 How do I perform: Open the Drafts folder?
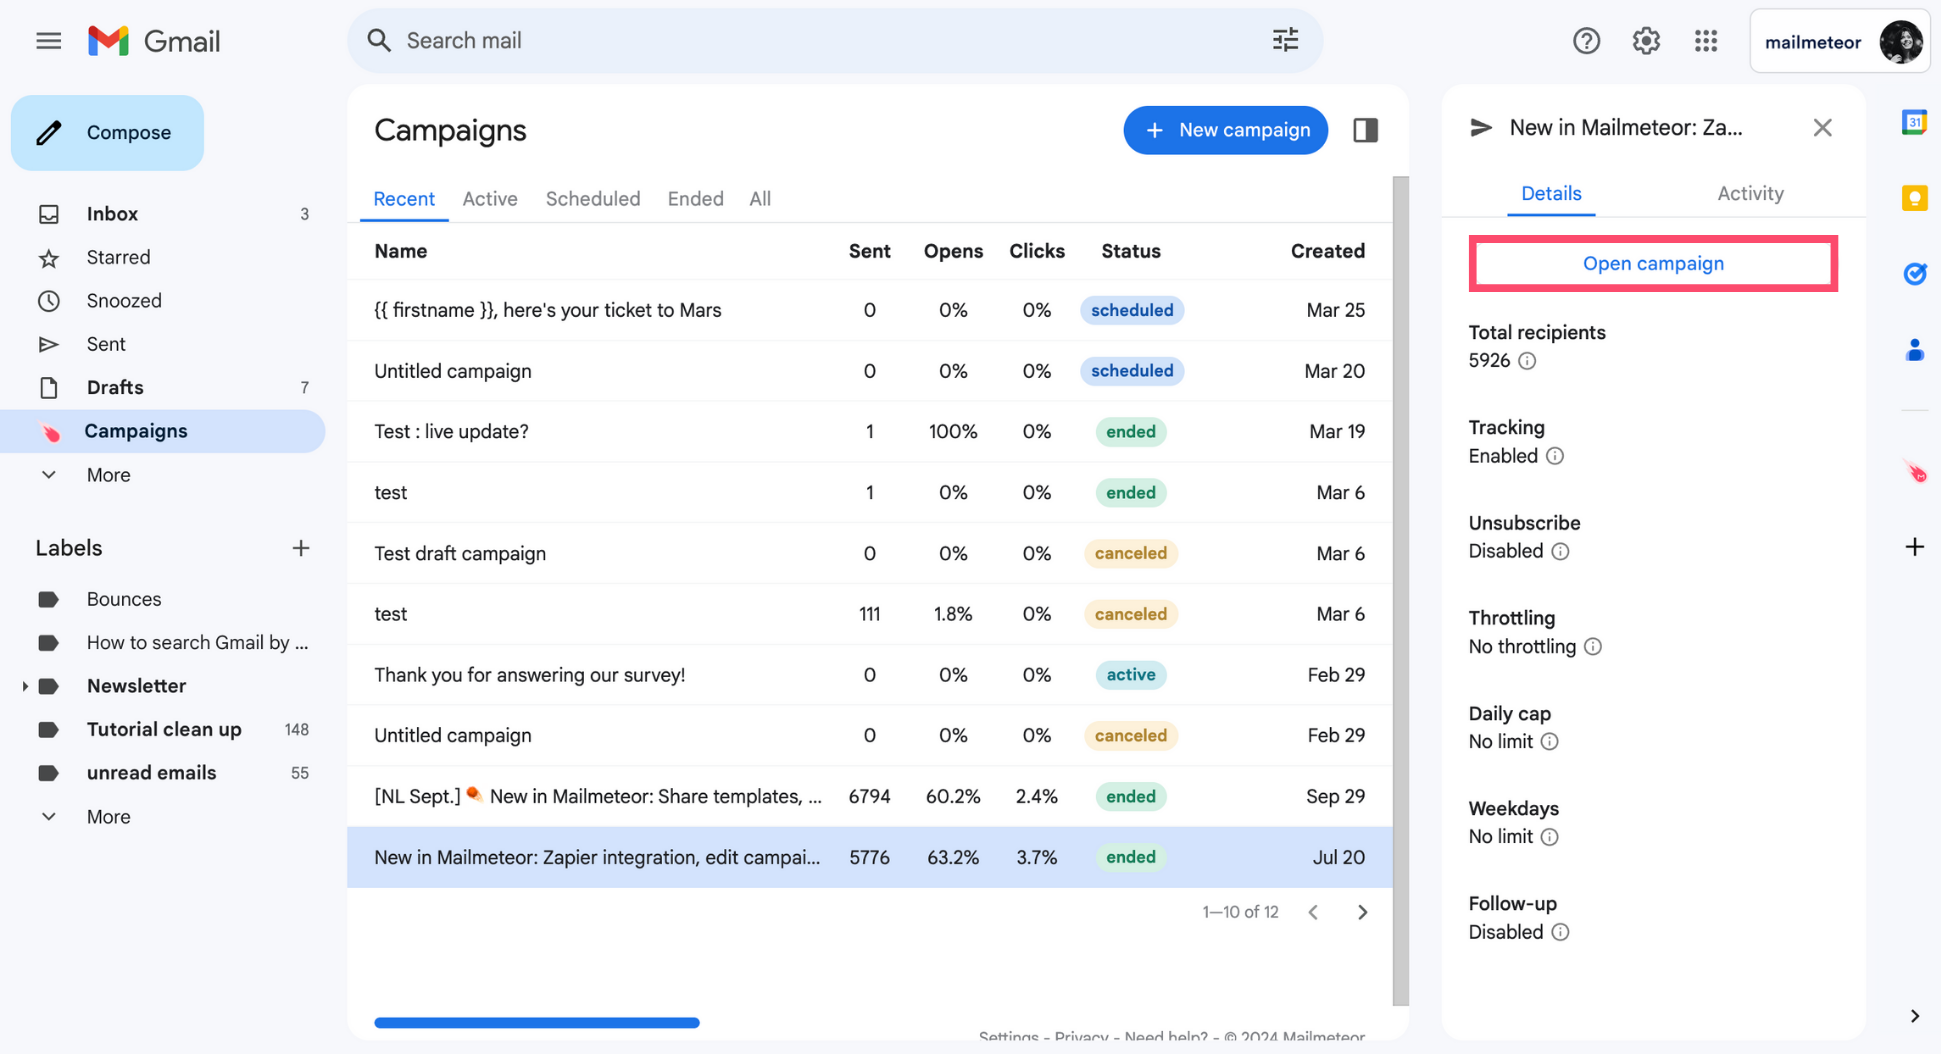pos(163,388)
